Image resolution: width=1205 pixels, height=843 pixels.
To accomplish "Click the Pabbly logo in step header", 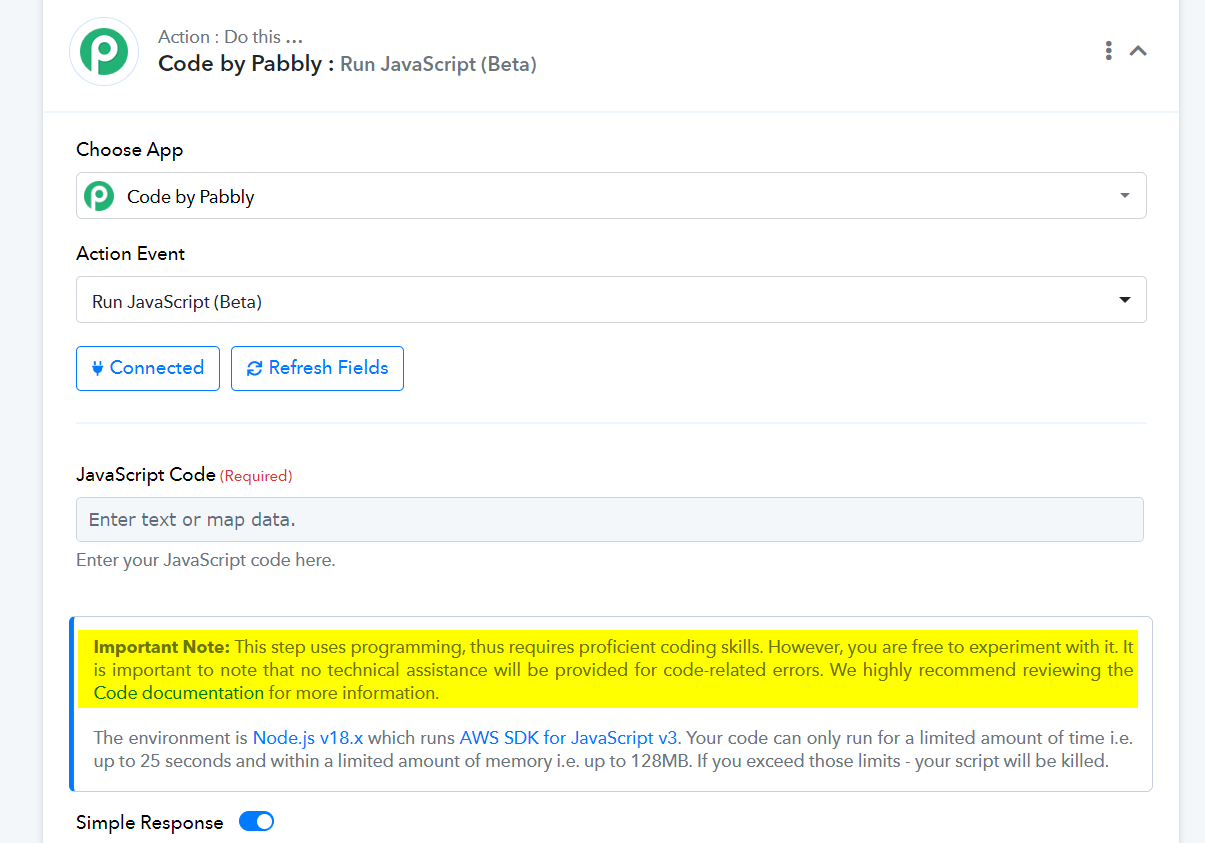I will pos(104,51).
